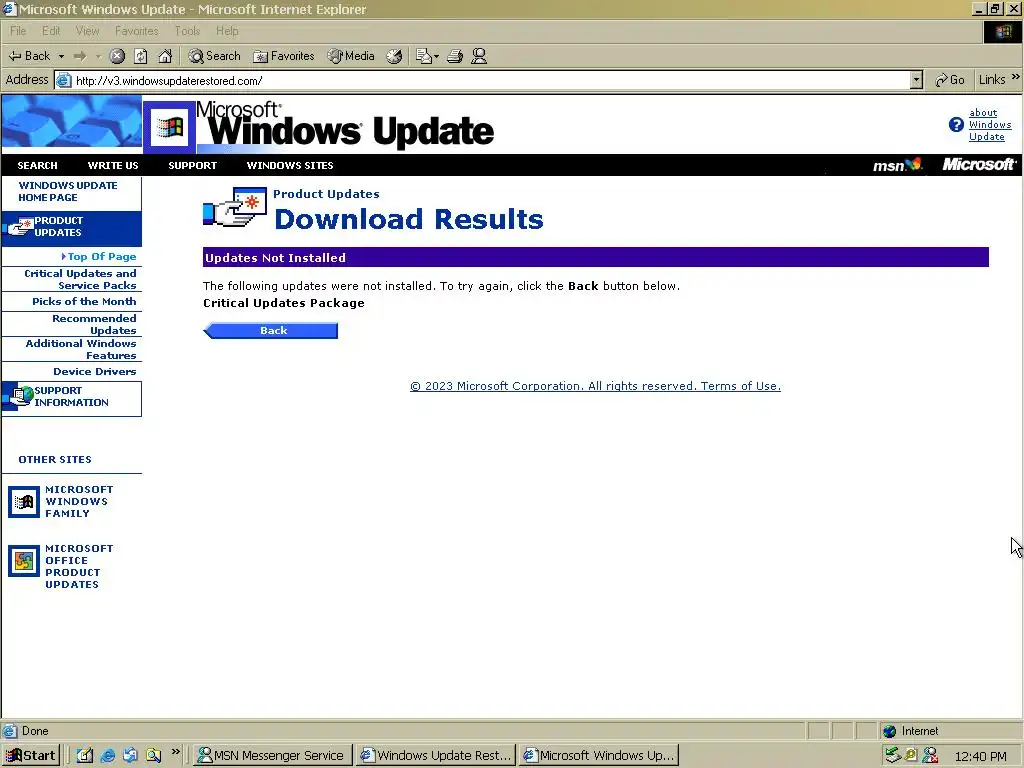The height and width of the screenshot is (768, 1024).
Task: Open the Media bar from toolbar
Action: point(351,56)
